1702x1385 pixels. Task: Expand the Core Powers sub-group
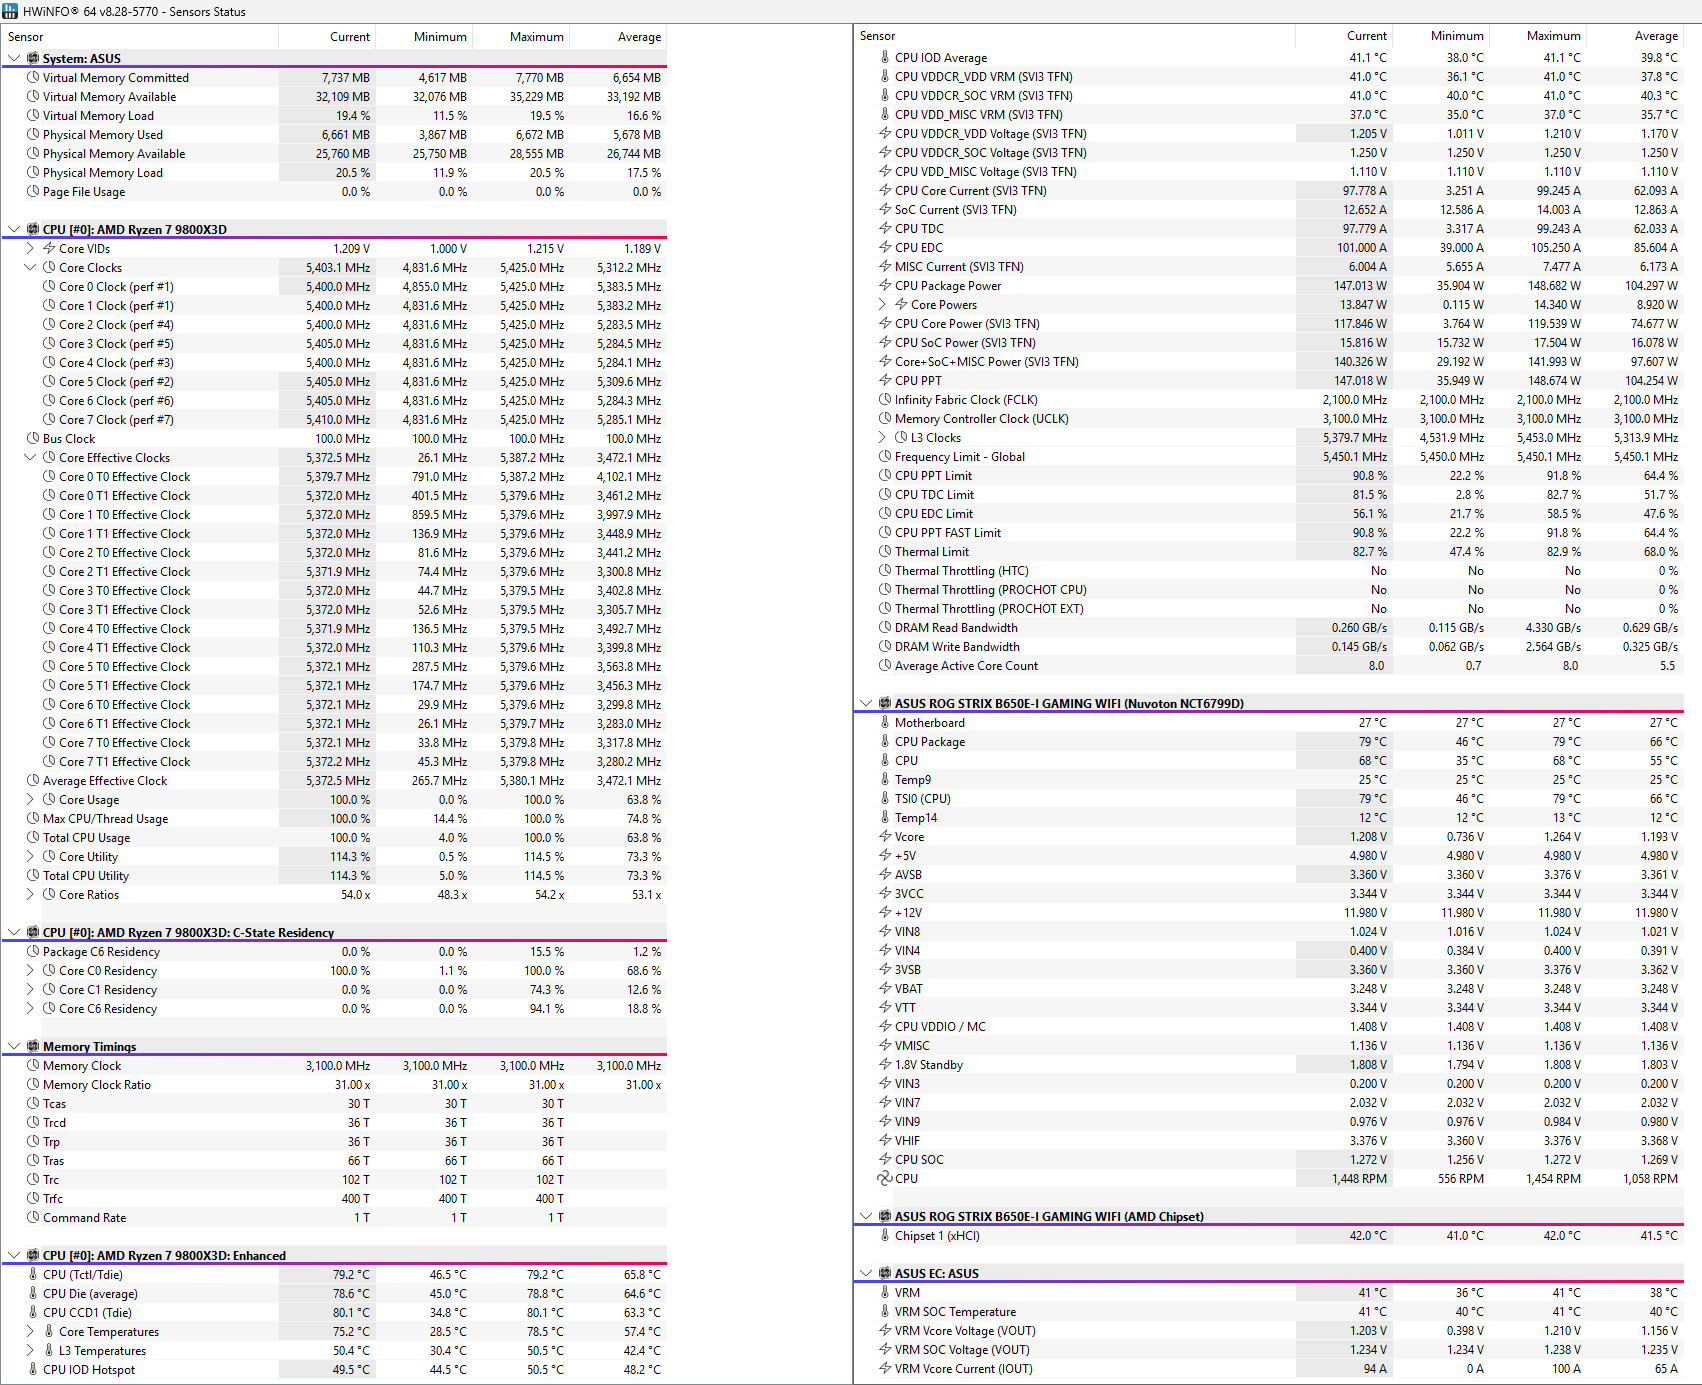[x=882, y=305]
